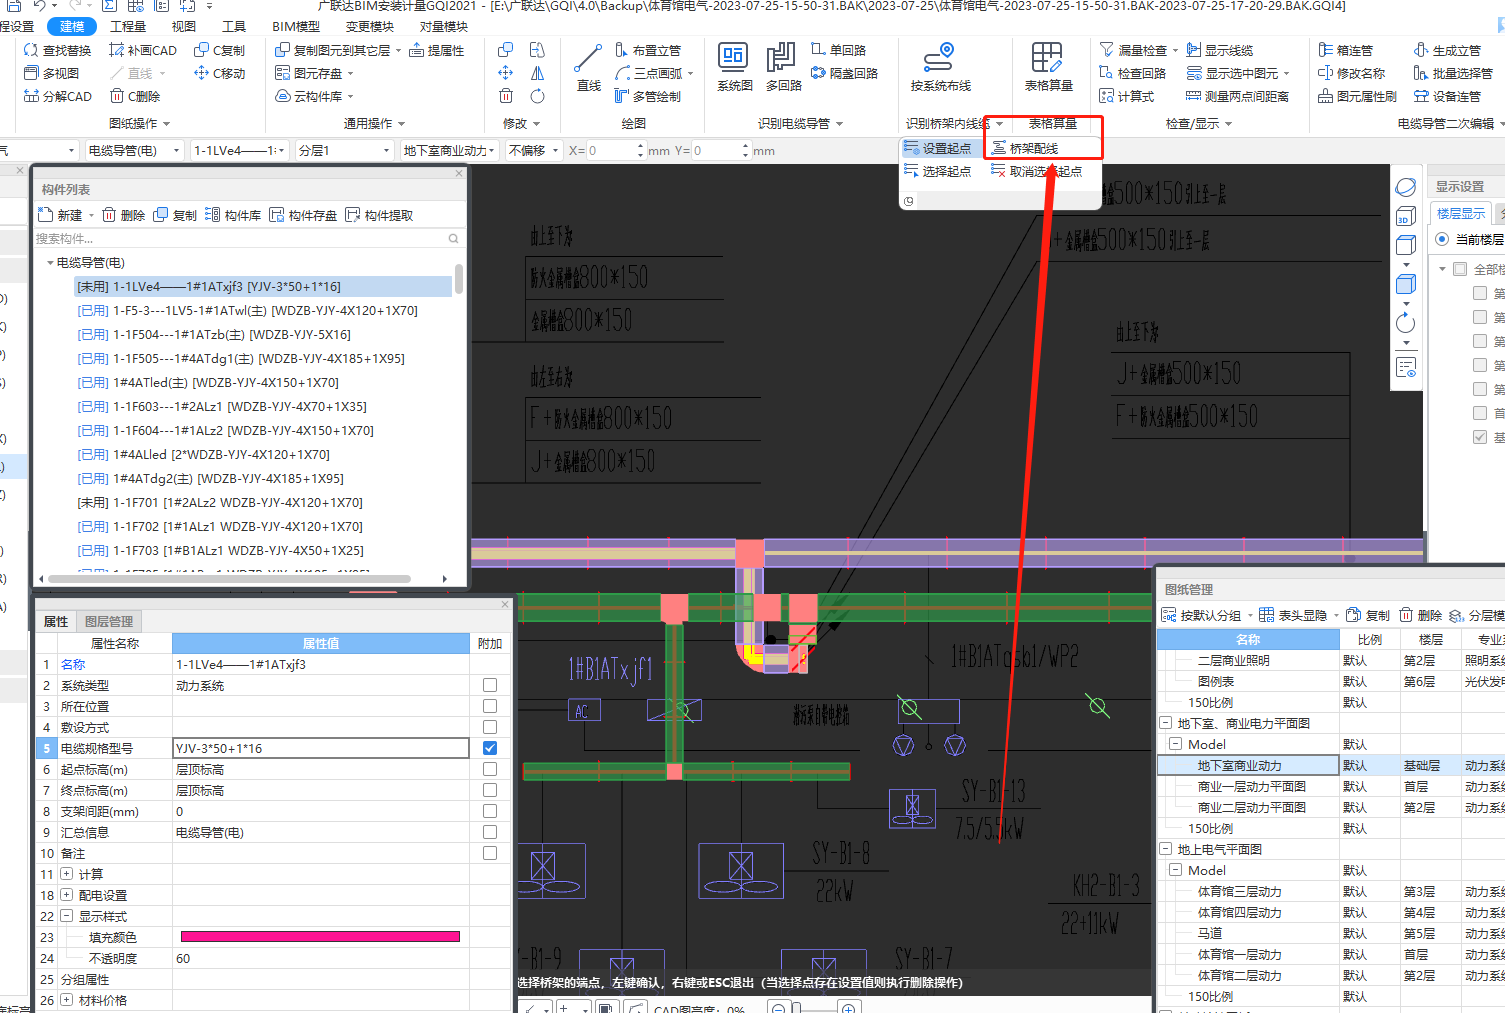Click the mirror icon in 修改 group
The image size is (1505, 1013).
[x=537, y=73]
